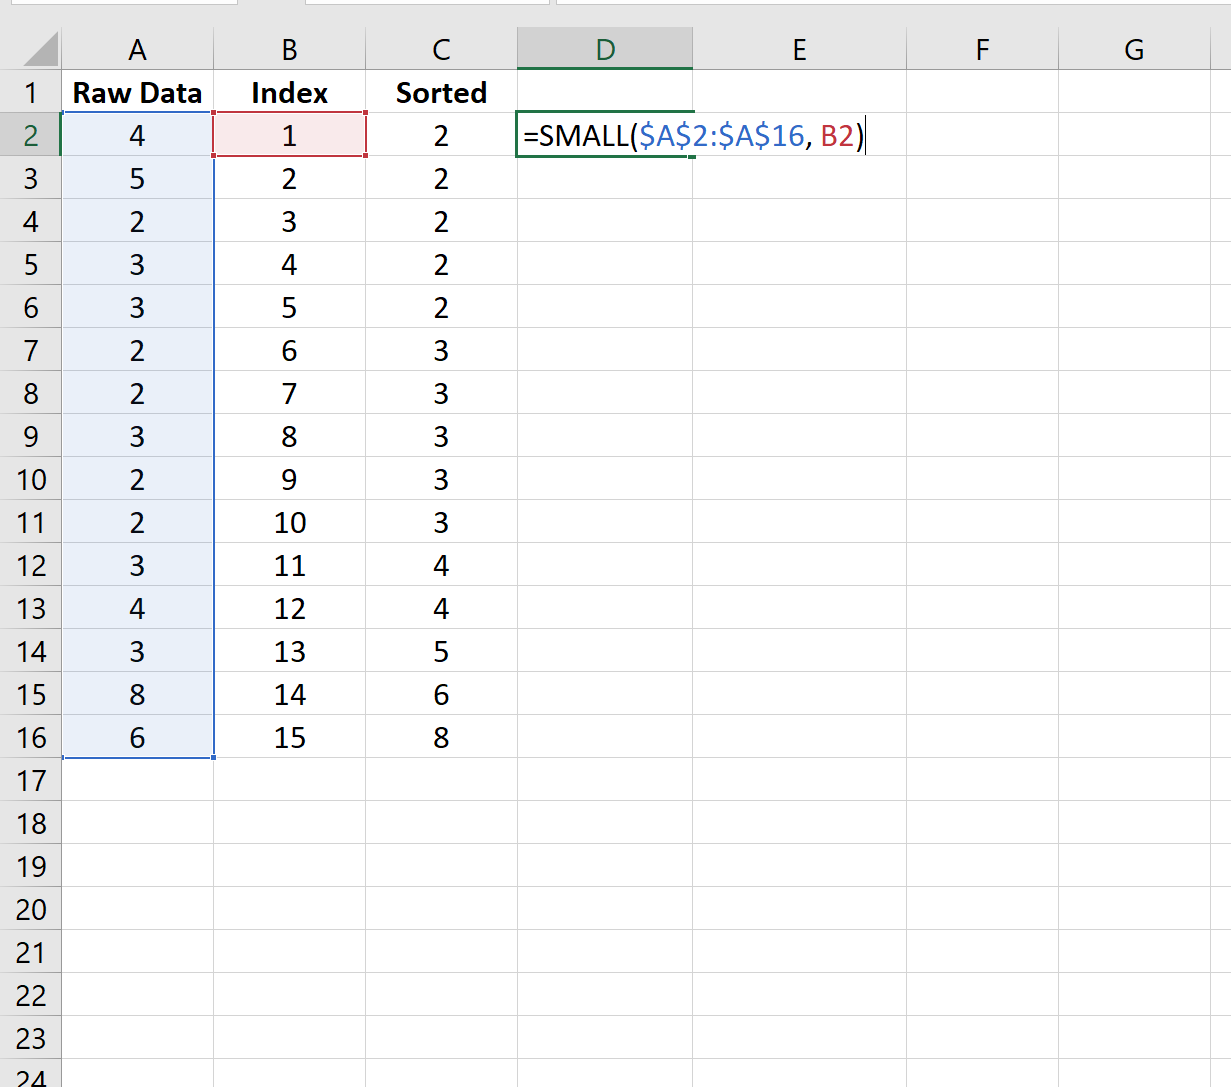Click Sorted cell with value 8
1231x1087 pixels.
pyautogui.click(x=441, y=737)
